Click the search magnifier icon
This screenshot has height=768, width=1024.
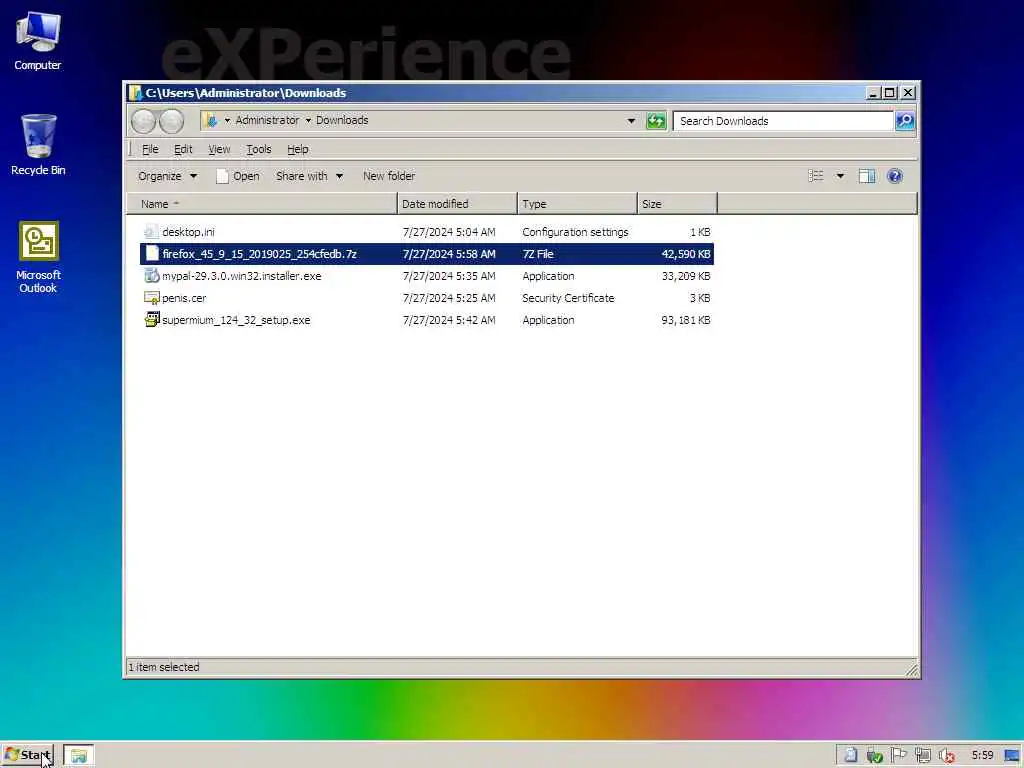(905, 121)
